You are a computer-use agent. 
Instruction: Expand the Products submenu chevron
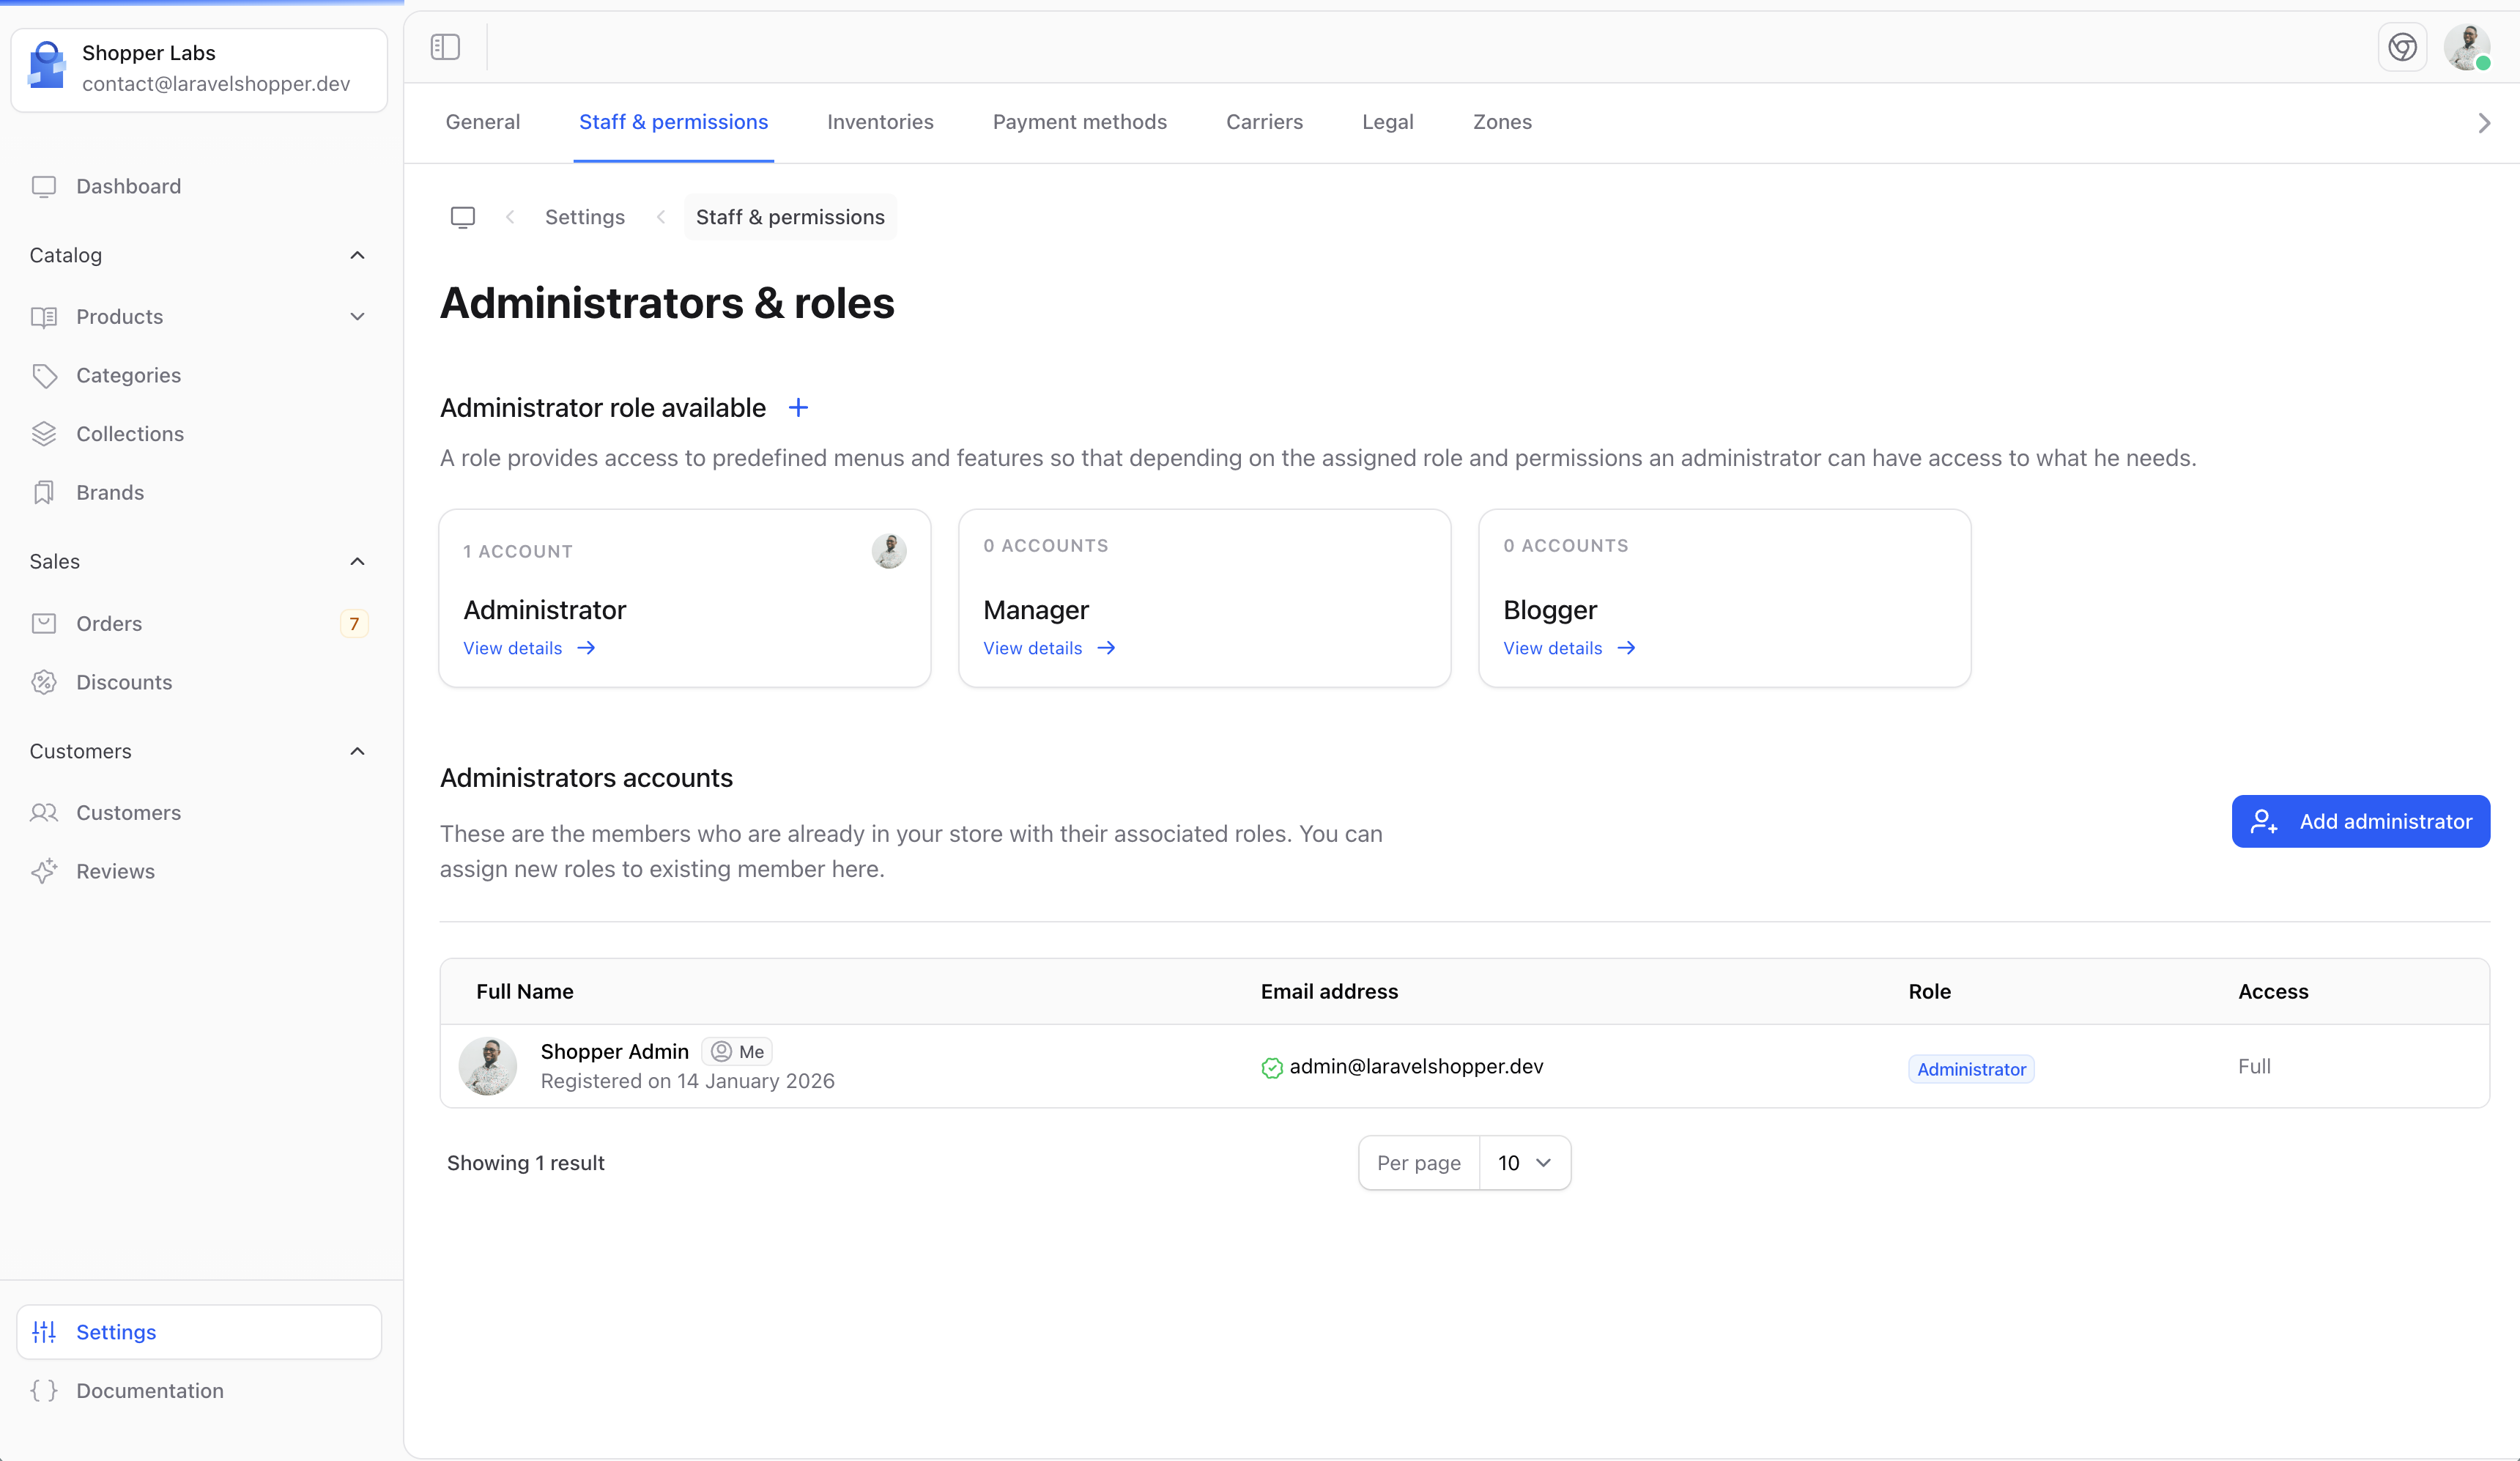(x=357, y=317)
